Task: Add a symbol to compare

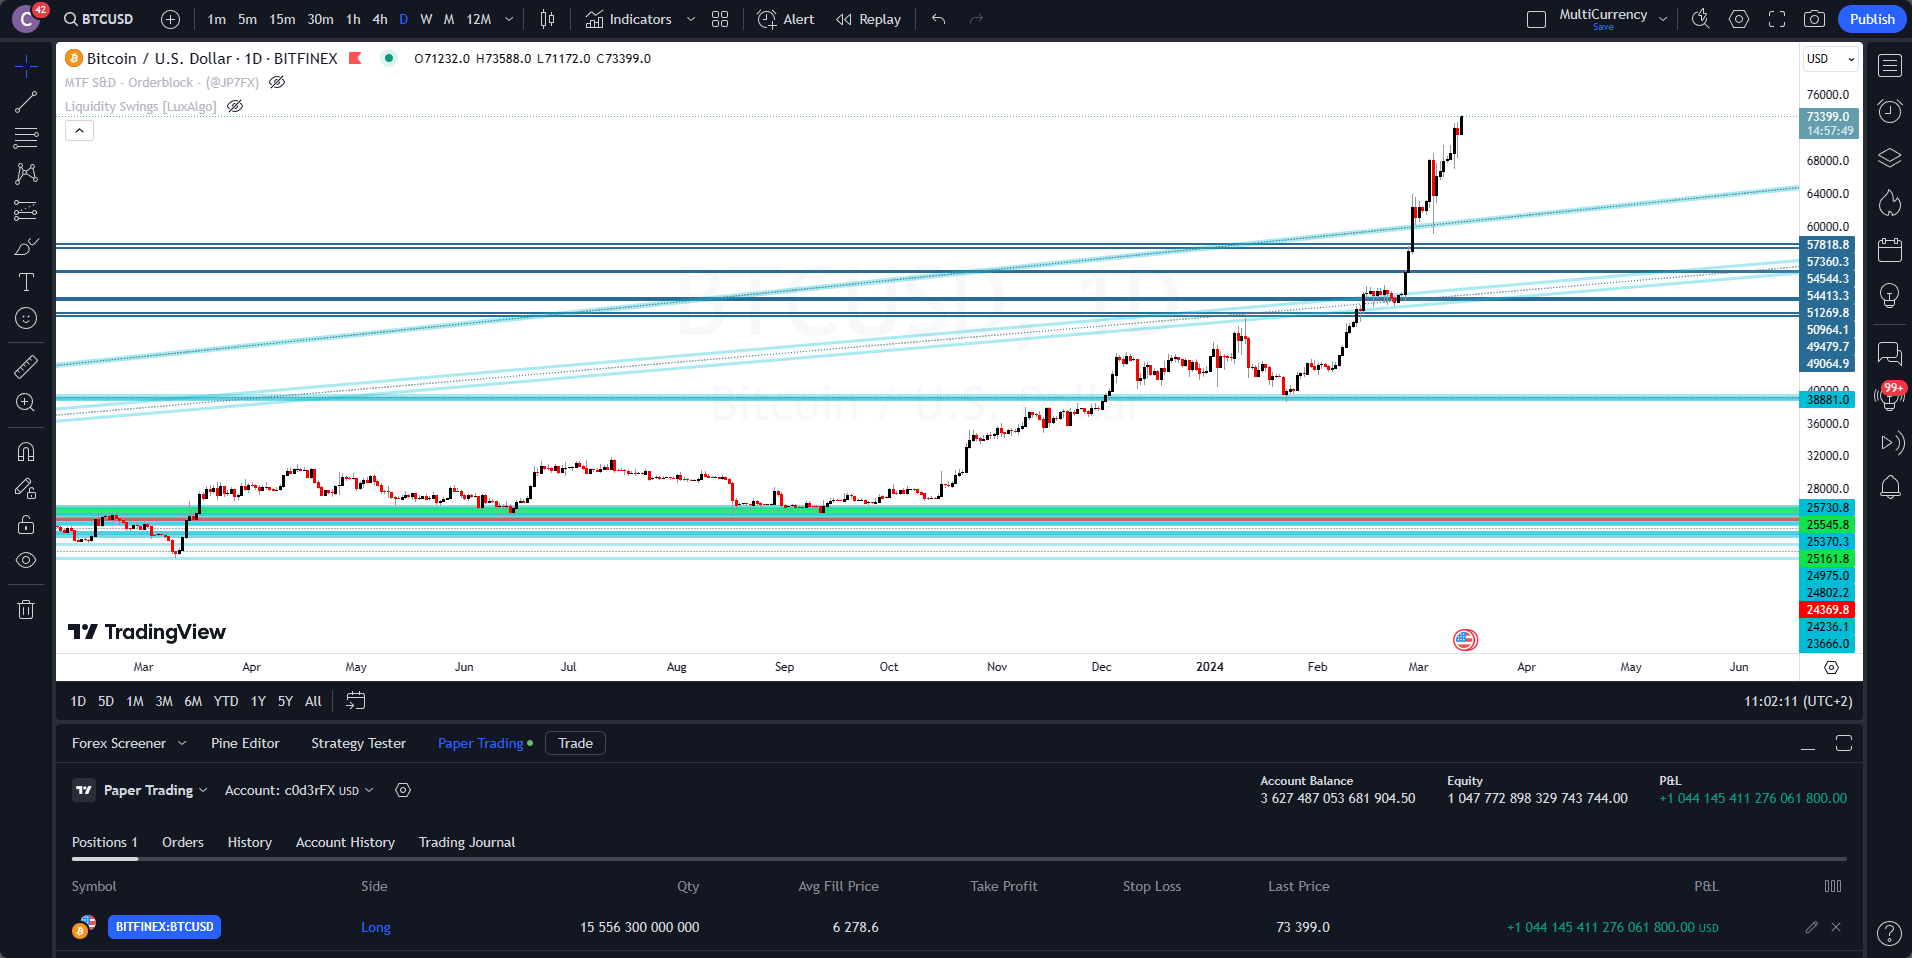Action: [x=171, y=19]
